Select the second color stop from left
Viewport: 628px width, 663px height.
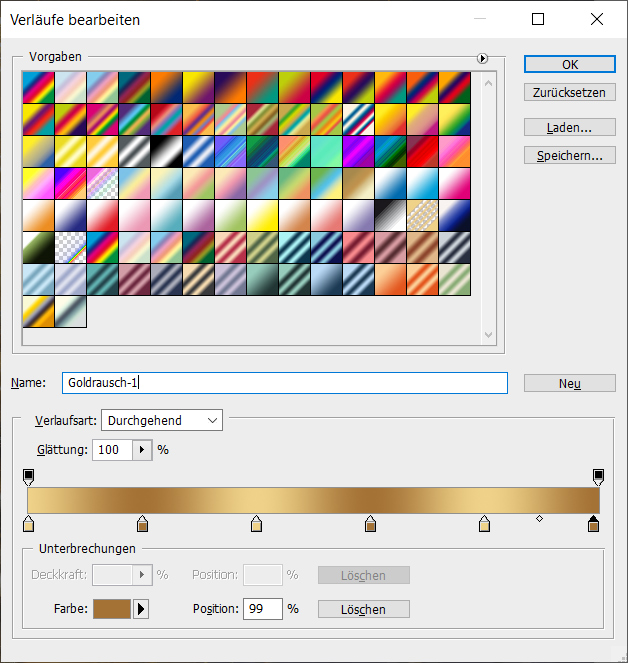pos(142,524)
